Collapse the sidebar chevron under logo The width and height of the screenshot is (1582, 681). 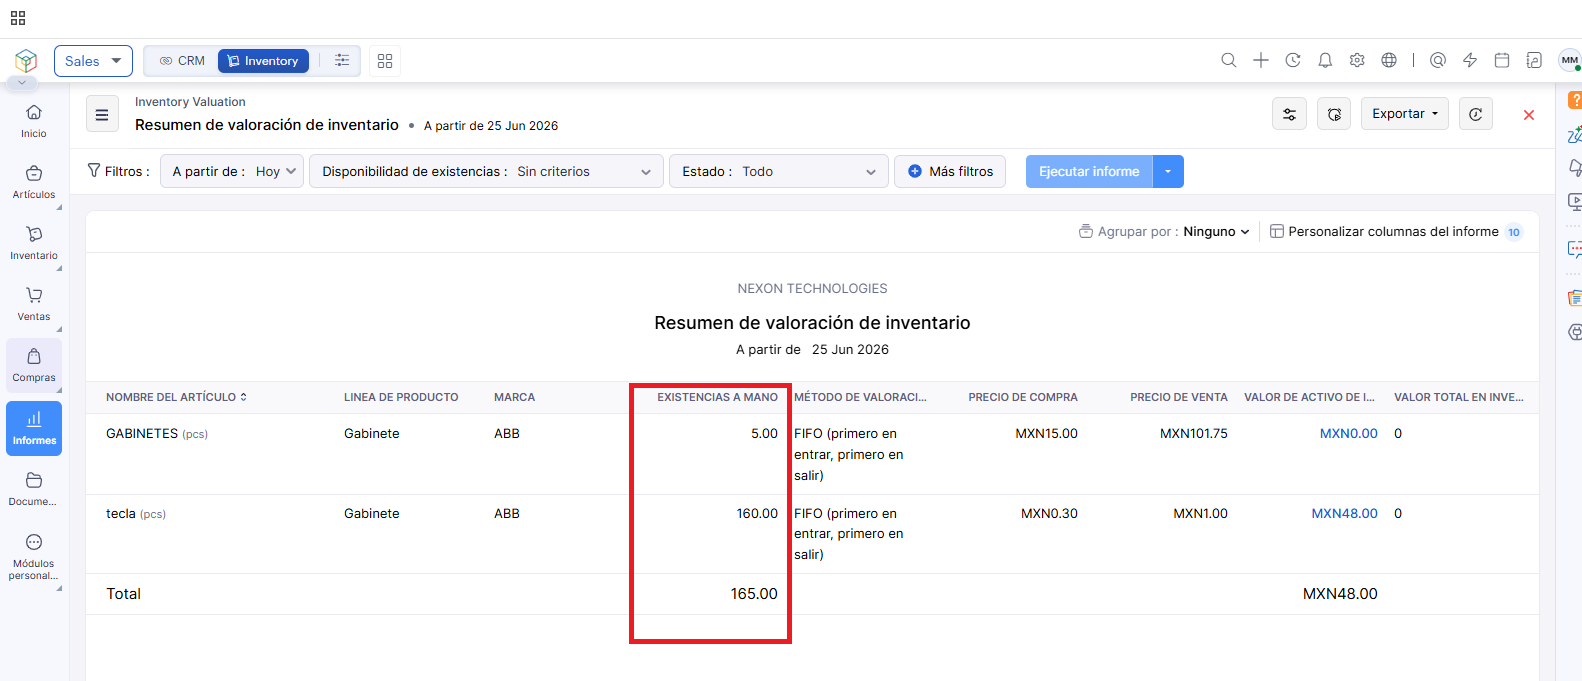[22, 82]
